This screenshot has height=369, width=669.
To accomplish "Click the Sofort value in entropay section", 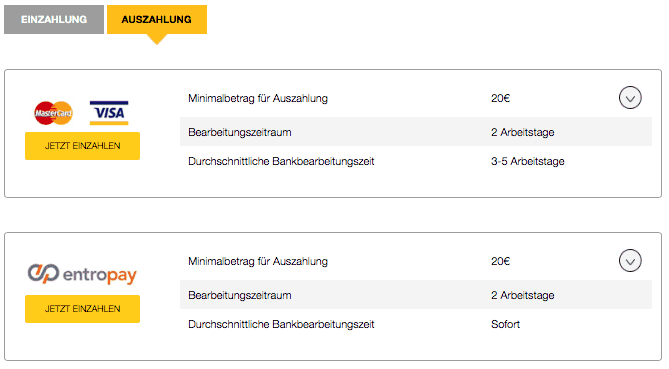I will pyautogui.click(x=506, y=324).
